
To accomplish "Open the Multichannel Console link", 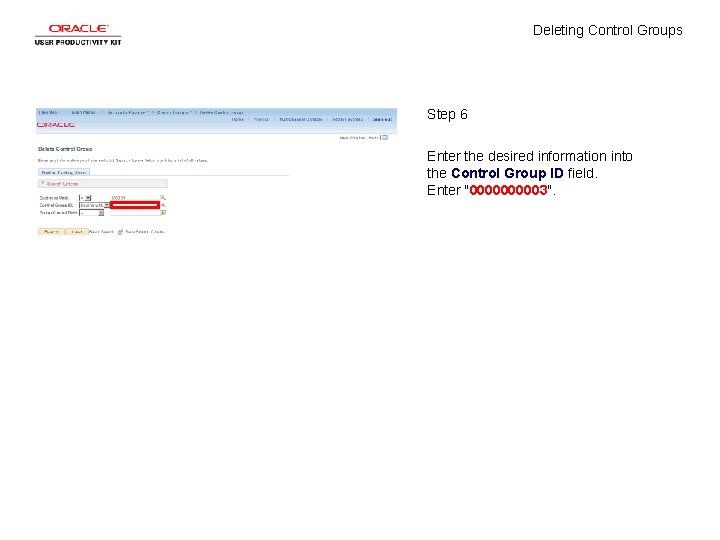I will pos(301,119).
